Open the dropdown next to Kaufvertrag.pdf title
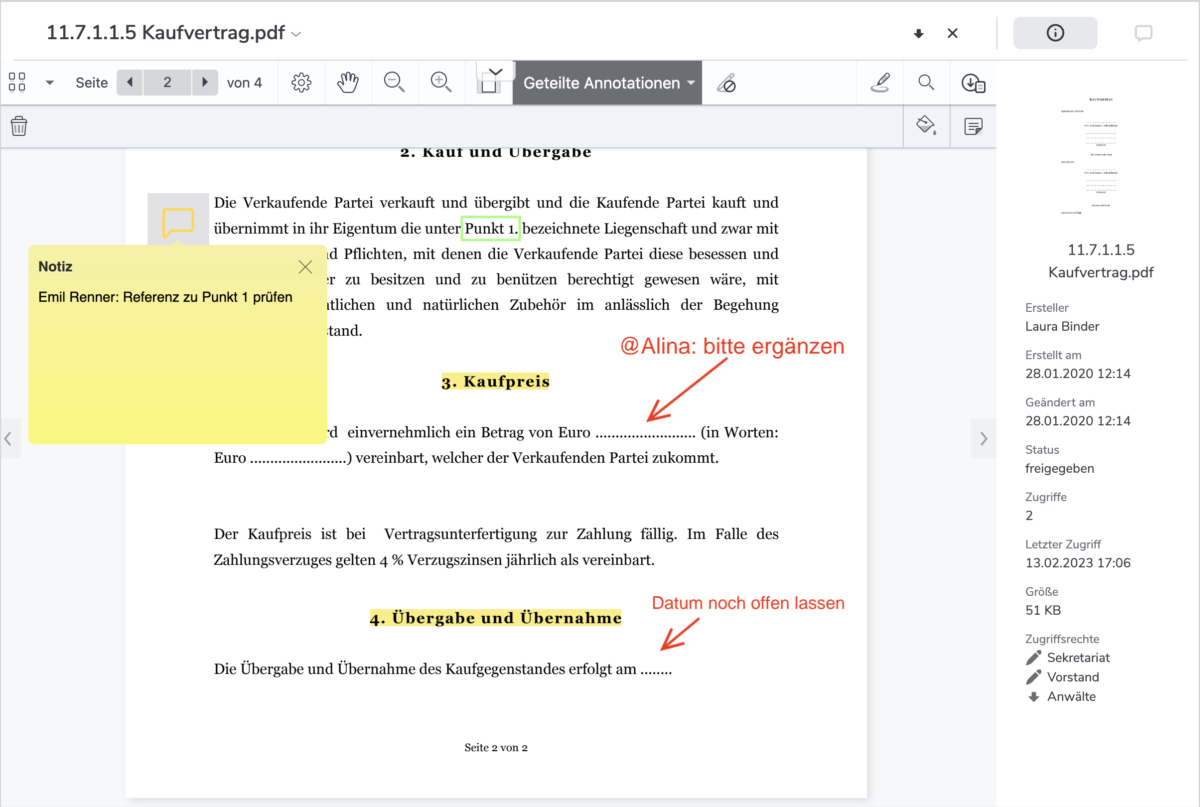 pyautogui.click(x=296, y=34)
